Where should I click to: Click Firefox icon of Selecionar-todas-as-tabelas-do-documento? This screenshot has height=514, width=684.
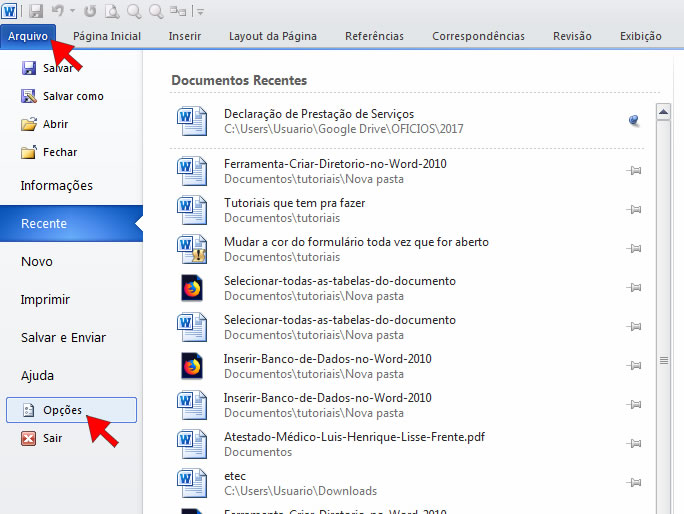click(x=192, y=288)
